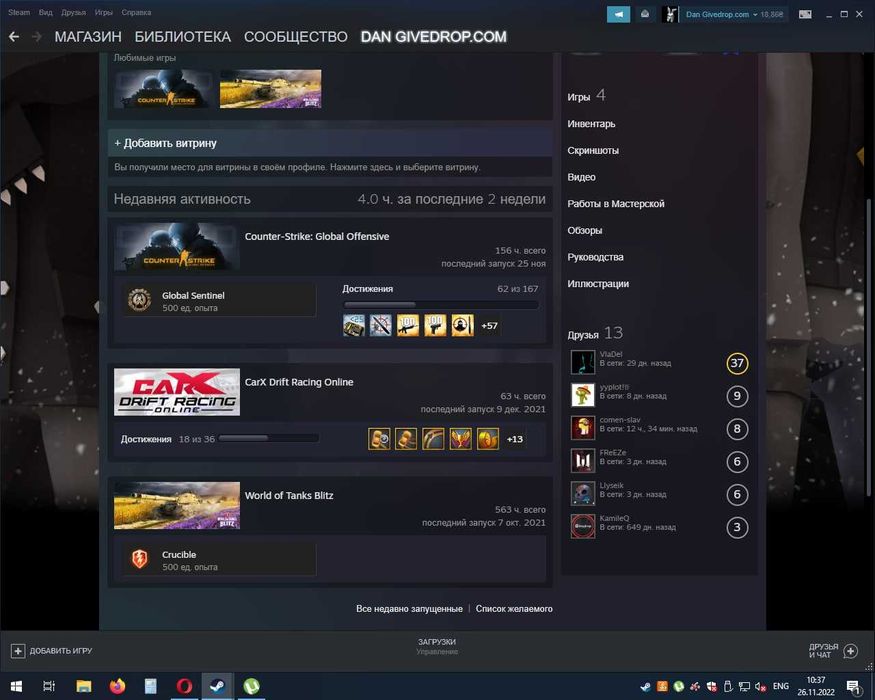Select the fifth CarX coin achievement icon

pyautogui.click(x=488, y=439)
